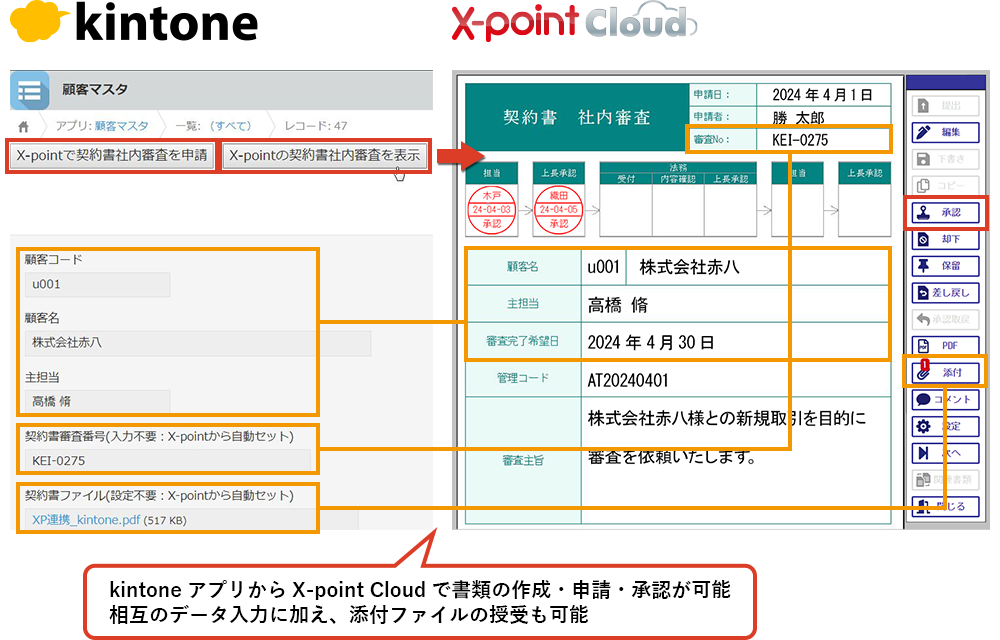Viewport: 1000px width, 640px height.
Task: Click the kintone home icon in breadcrumb
Action: coord(24,126)
